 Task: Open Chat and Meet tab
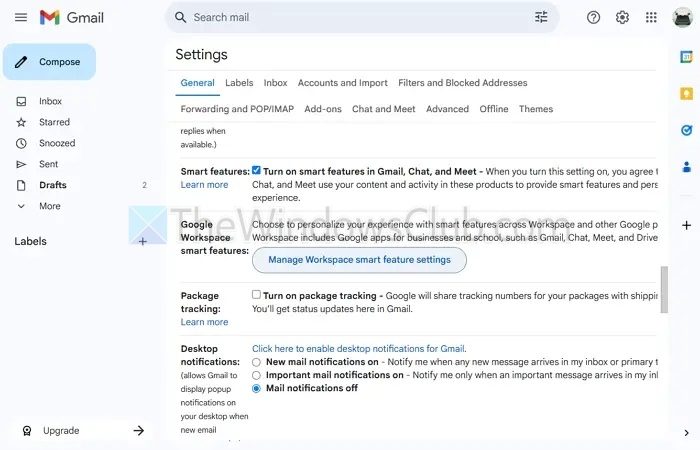383,109
